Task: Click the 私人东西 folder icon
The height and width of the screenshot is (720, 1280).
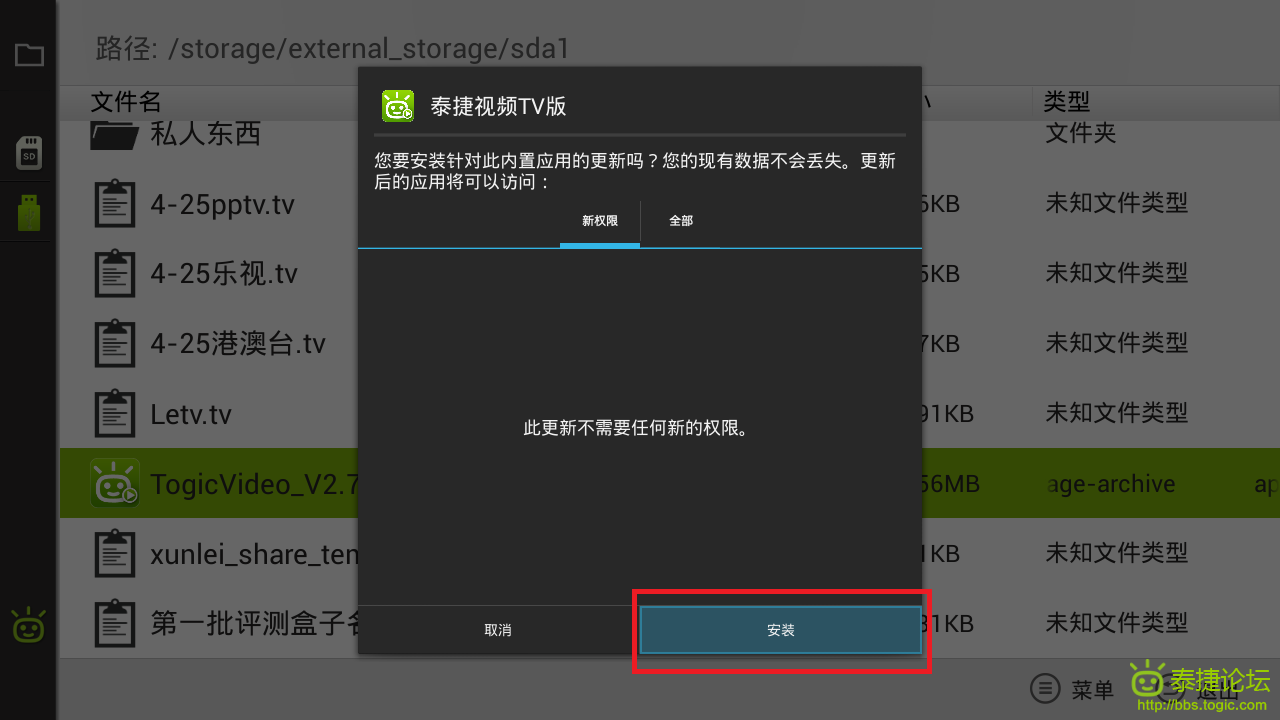Action: point(115,134)
